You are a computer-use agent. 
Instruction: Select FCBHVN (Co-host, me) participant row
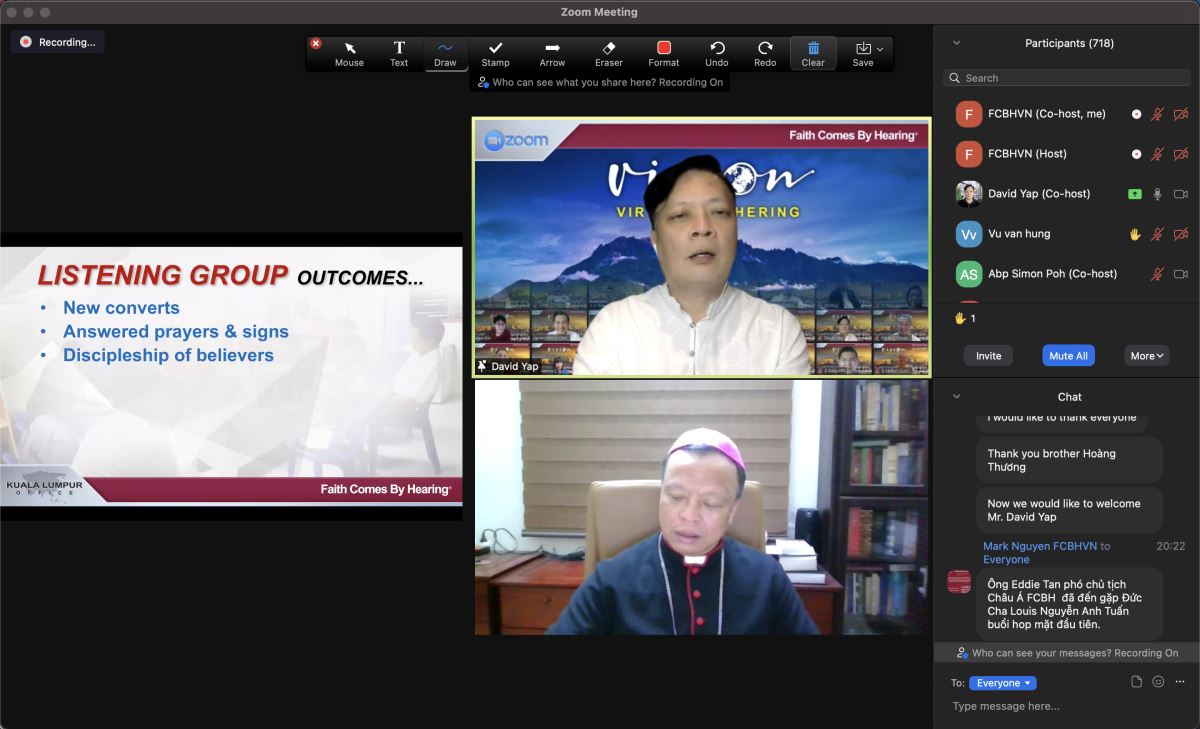click(x=1067, y=114)
